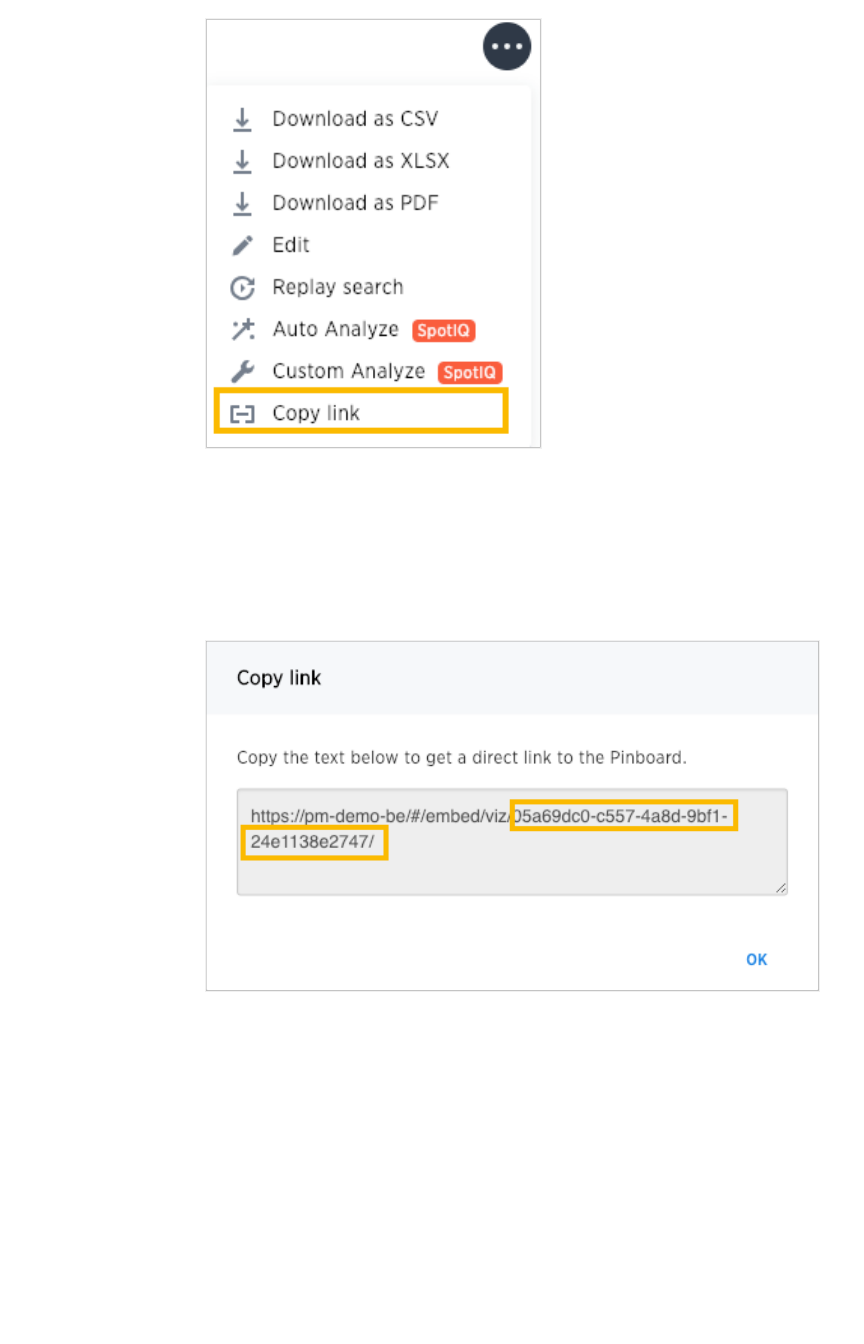Click the download arrow icon beside CSV
Image resolution: width=864 pixels, height=1344 pixels.
(242, 119)
